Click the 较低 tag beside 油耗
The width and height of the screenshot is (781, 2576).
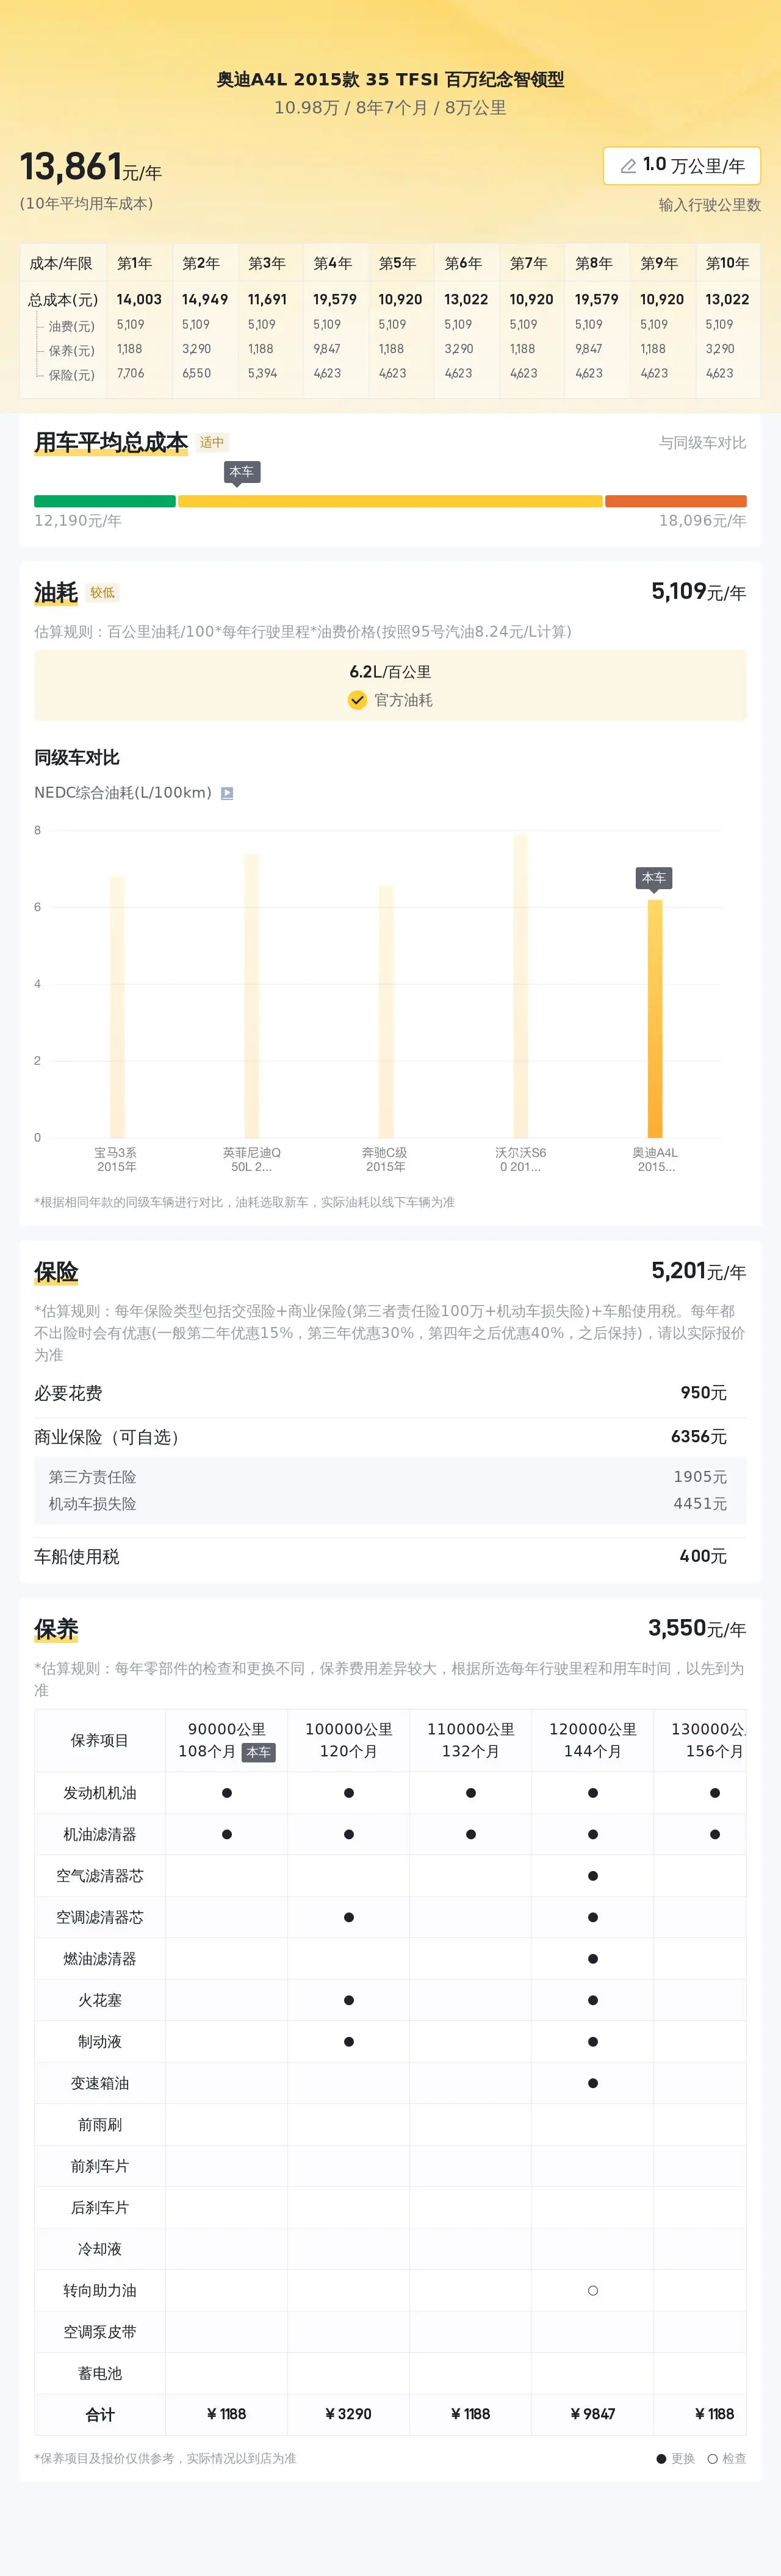pyautogui.click(x=102, y=592)
